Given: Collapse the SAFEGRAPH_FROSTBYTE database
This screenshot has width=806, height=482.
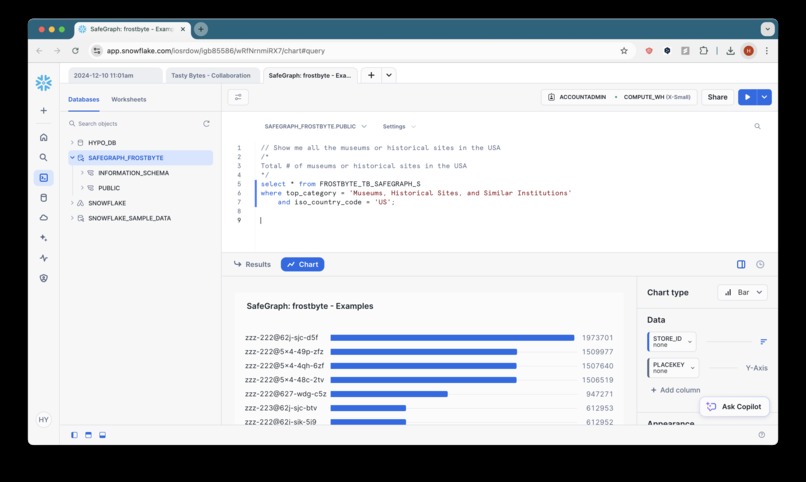Looking at the screenshot, I should click(72, 158).
